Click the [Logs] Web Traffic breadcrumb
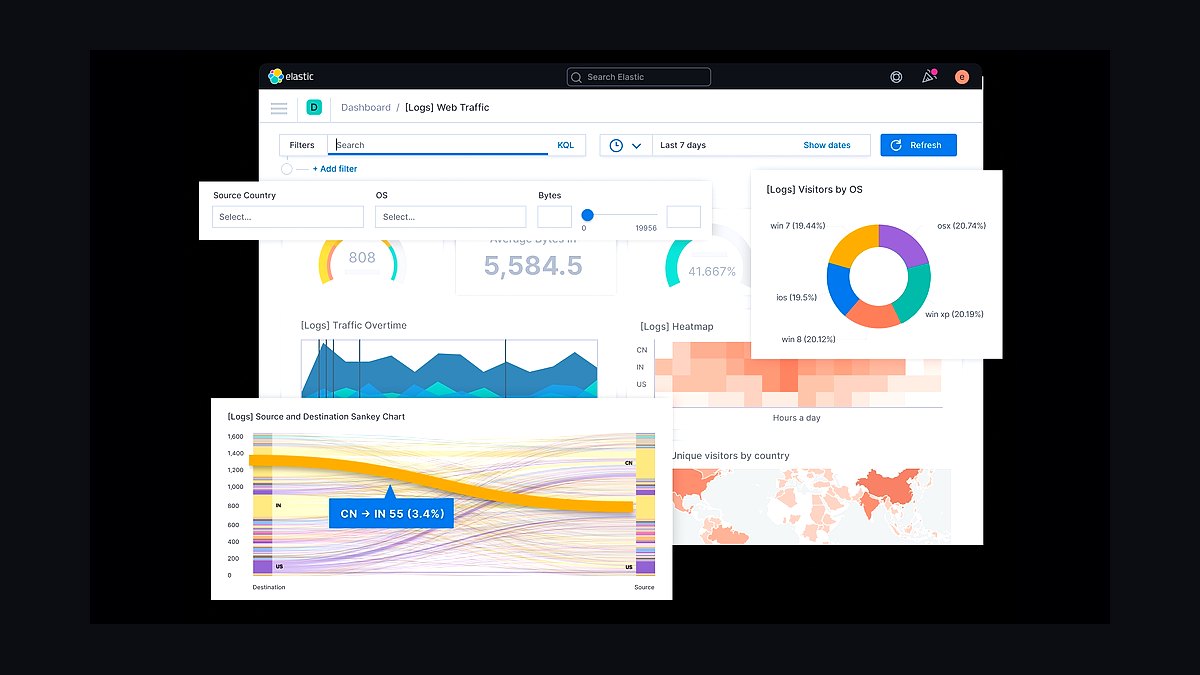This screenshot has height=675, width=1200. (x=447, y=107)
